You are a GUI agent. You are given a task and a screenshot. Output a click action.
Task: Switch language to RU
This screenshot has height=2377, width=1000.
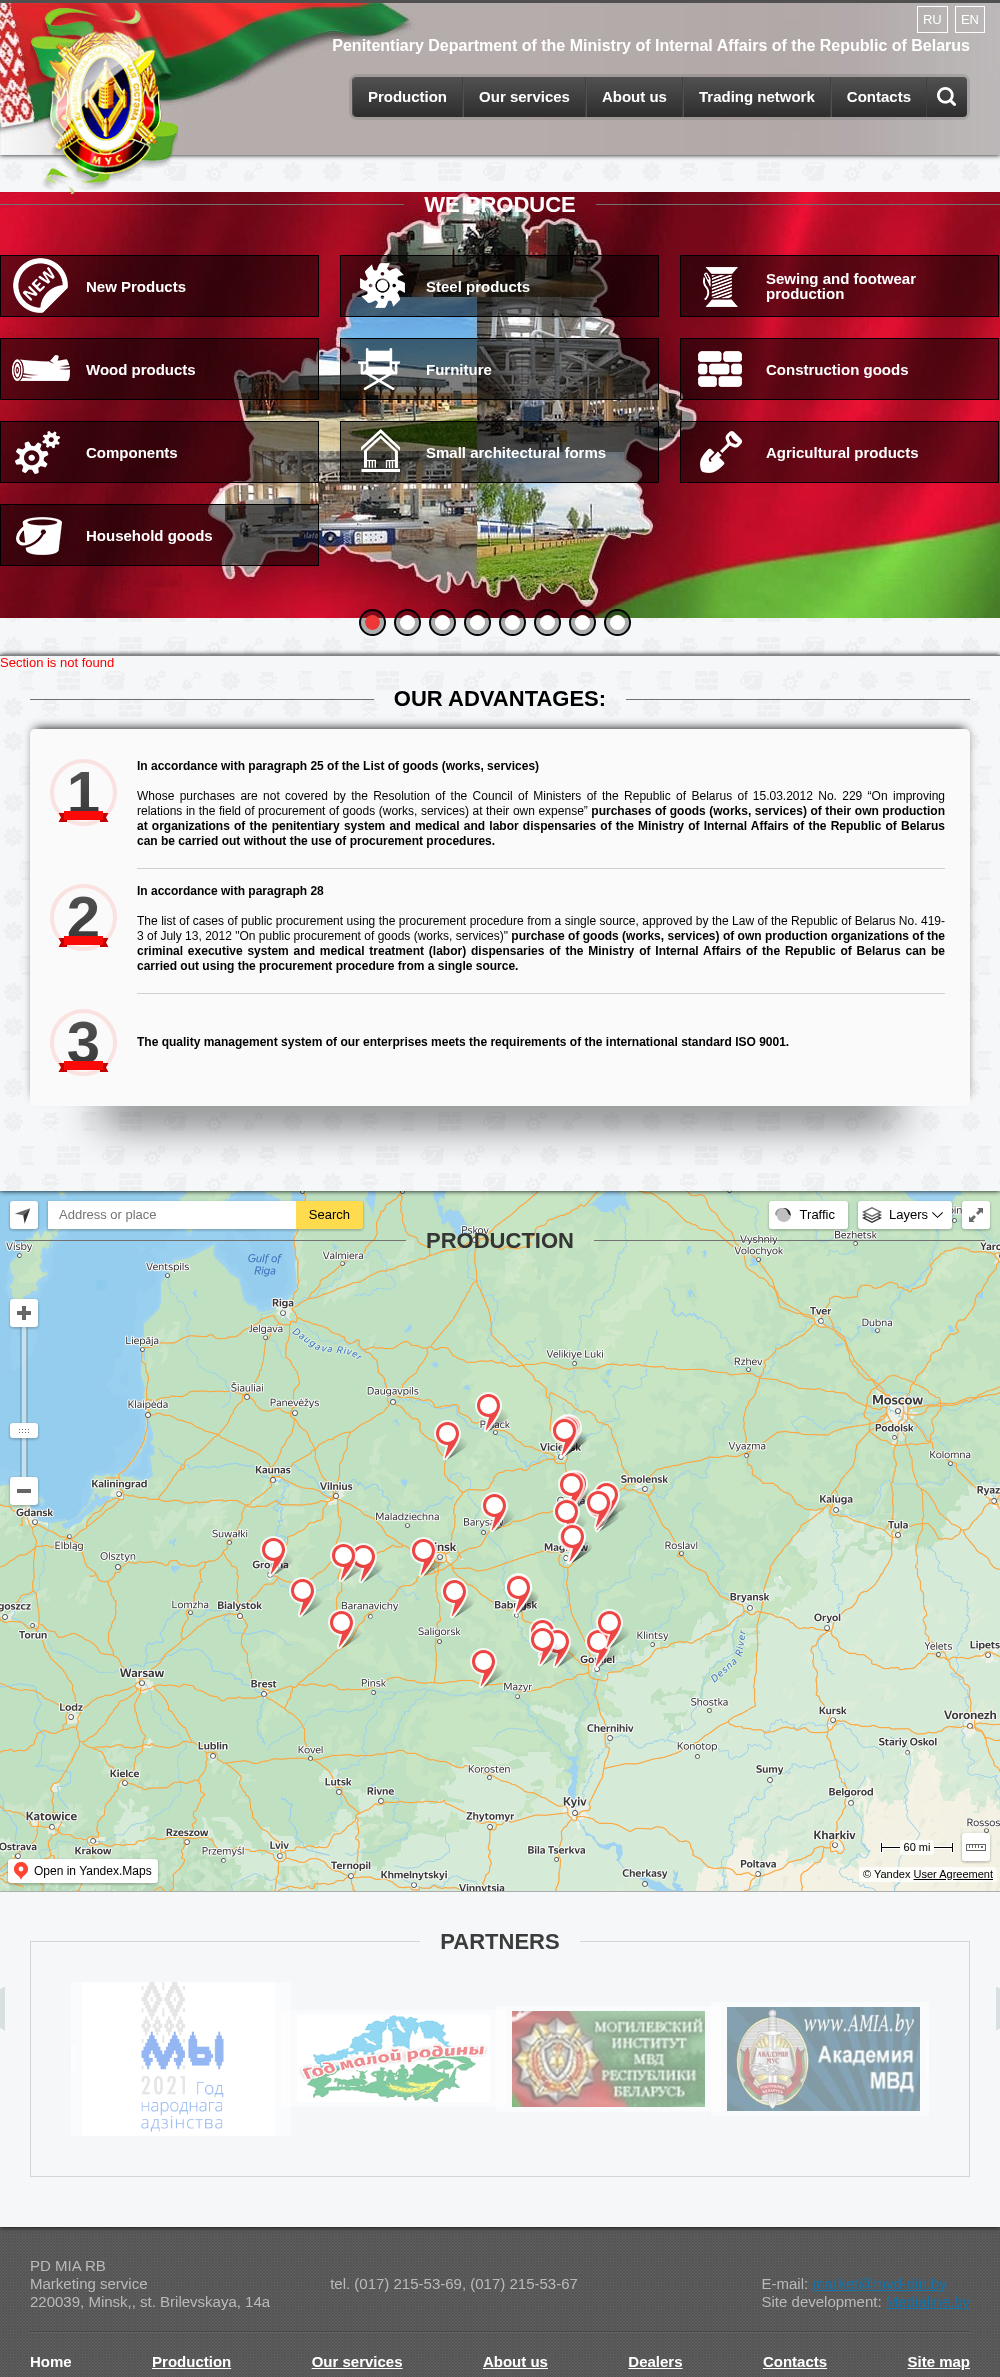pos(932,19)
